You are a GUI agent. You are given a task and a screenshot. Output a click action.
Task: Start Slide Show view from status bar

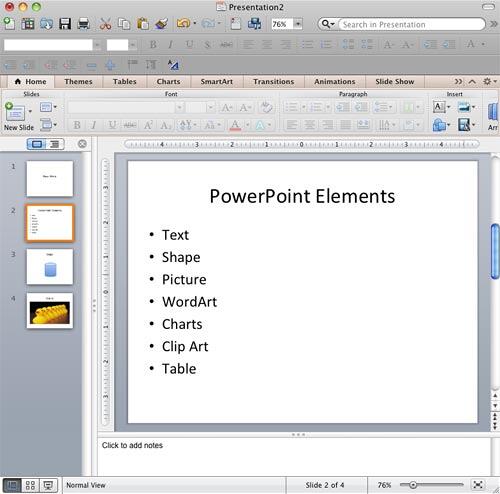48,485
